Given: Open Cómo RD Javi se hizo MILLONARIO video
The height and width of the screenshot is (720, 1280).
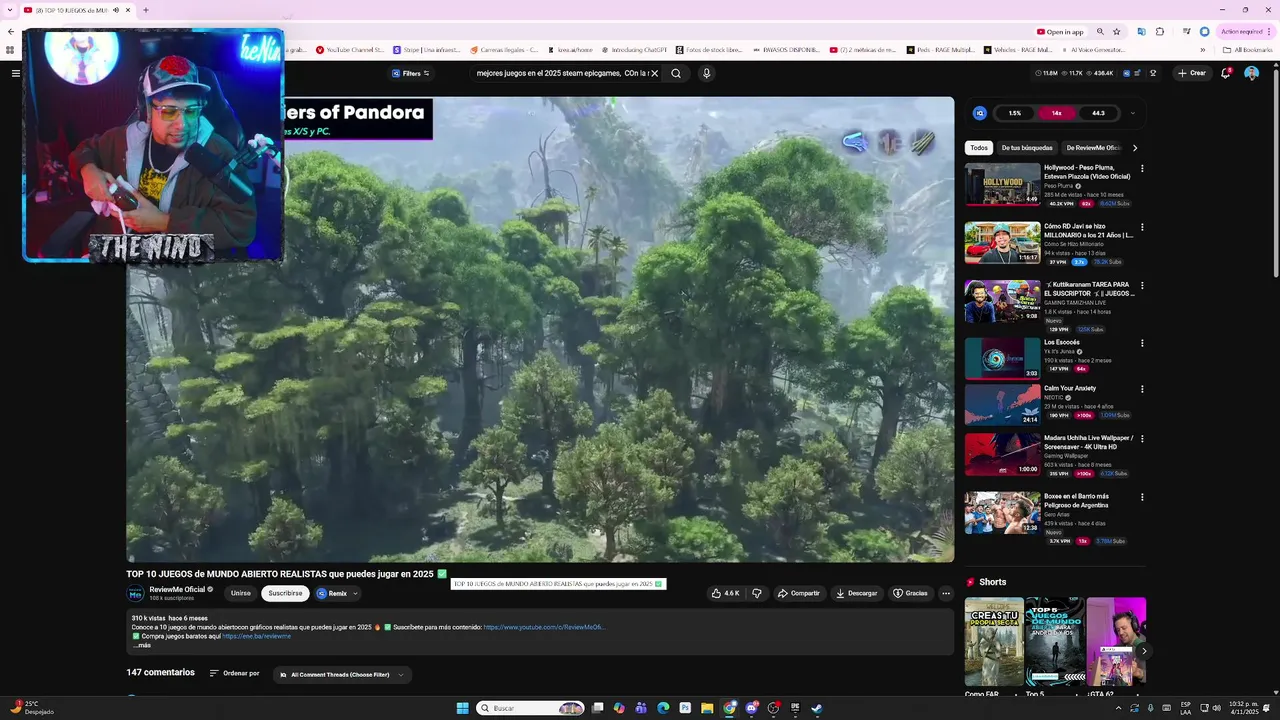Looking at the screenshot, I should (1002, 243).
